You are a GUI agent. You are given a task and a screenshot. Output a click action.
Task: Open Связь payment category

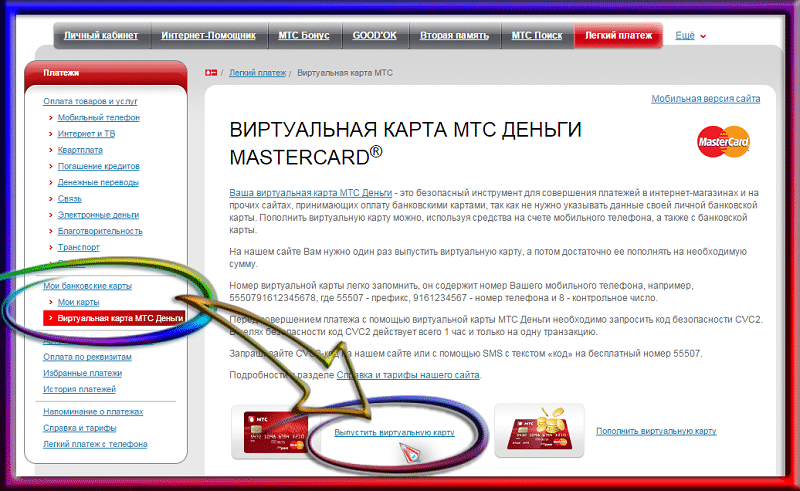click(69, 199)
